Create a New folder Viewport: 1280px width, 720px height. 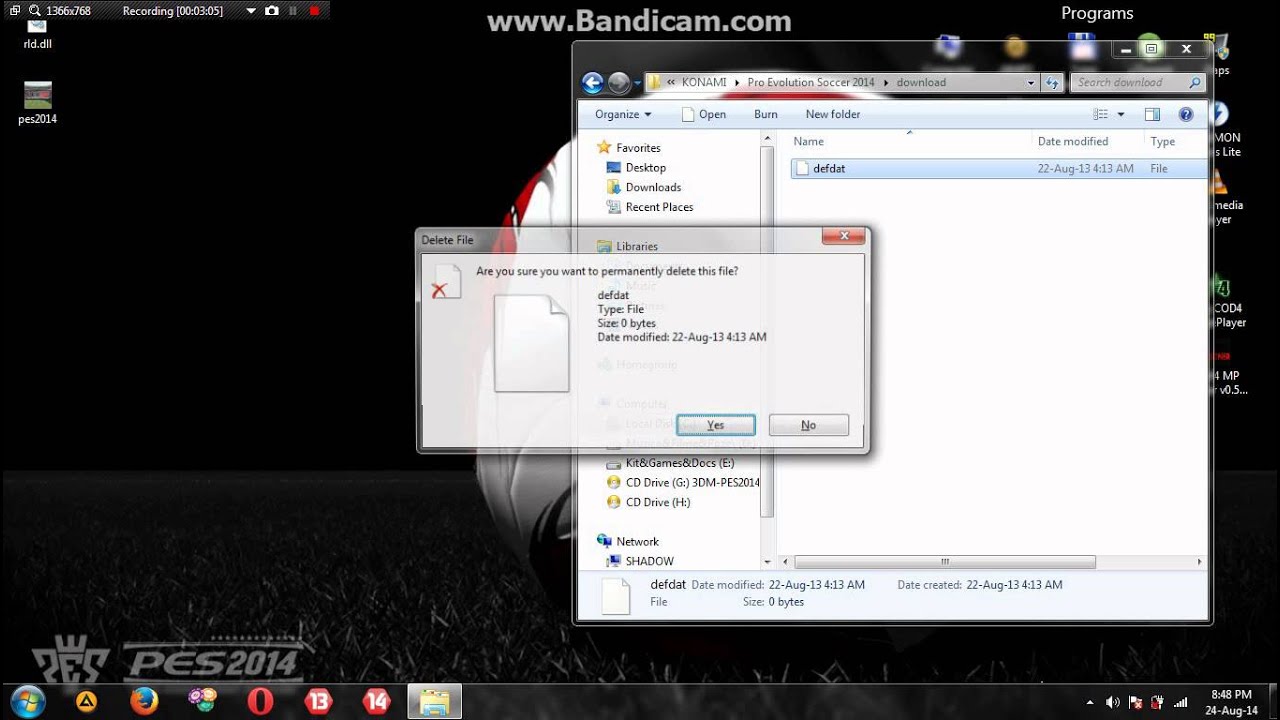(x=833, y=114)
